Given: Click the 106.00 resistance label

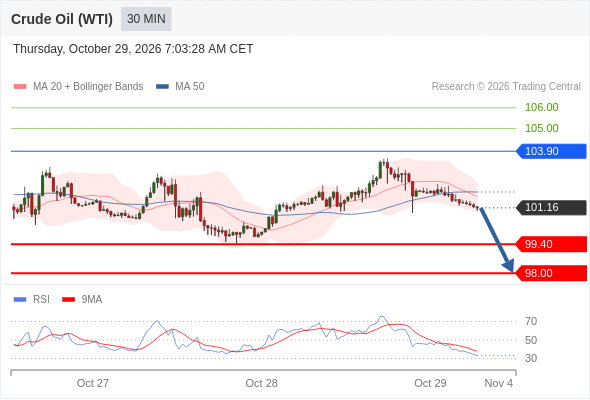Looking at the screenshot, I should click(541, 107).
